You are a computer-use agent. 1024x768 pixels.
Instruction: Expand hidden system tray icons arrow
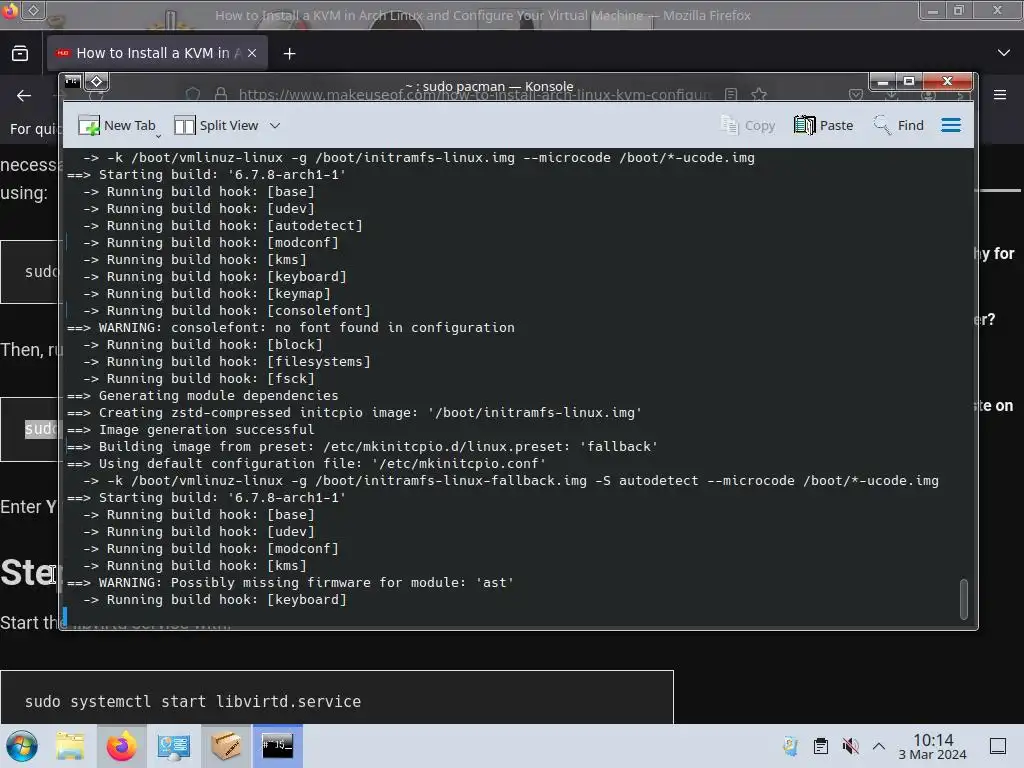[x=879, y=746]
